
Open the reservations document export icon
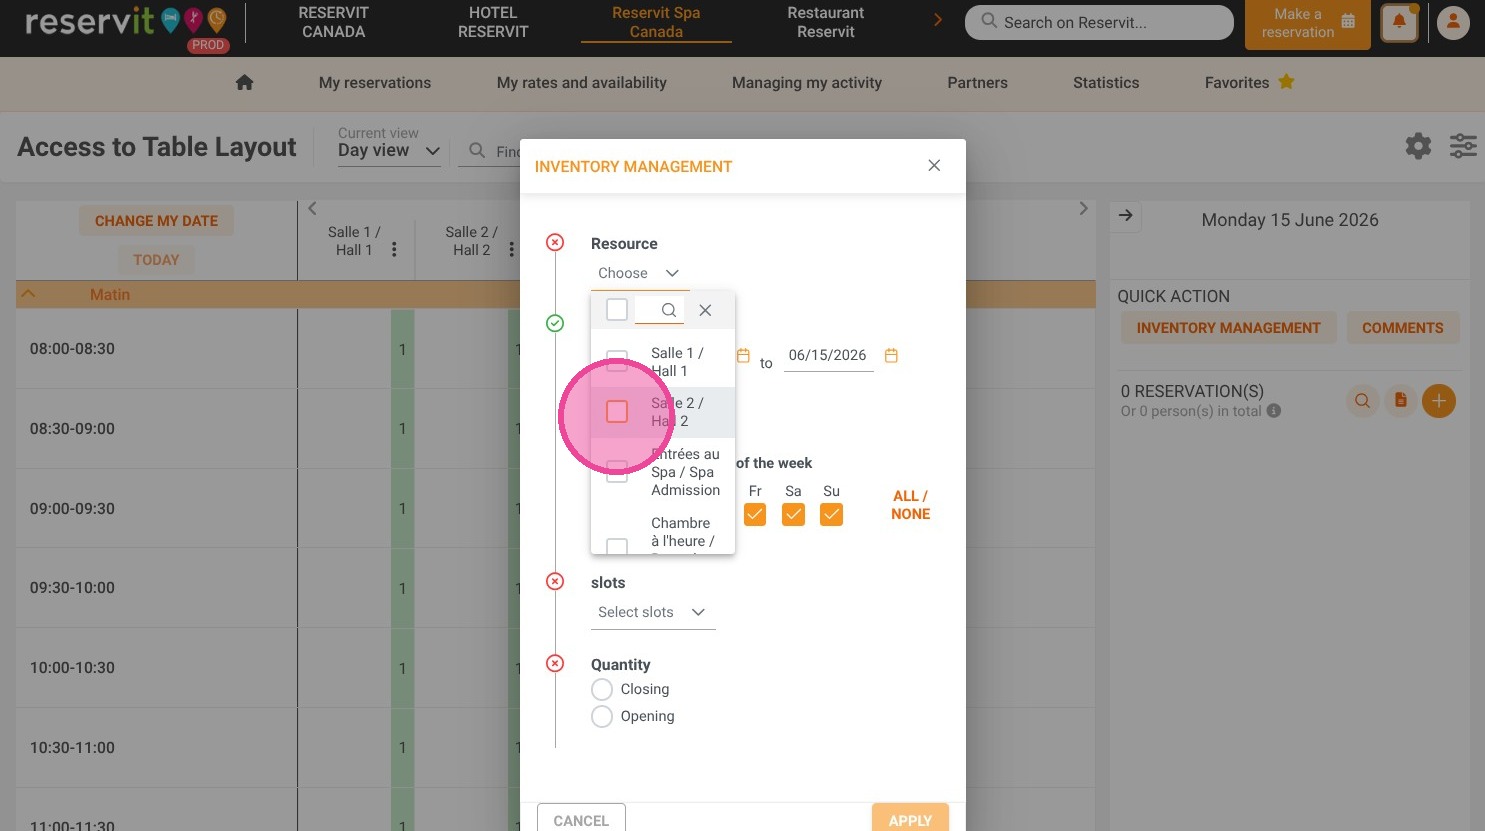(1401, 401)
